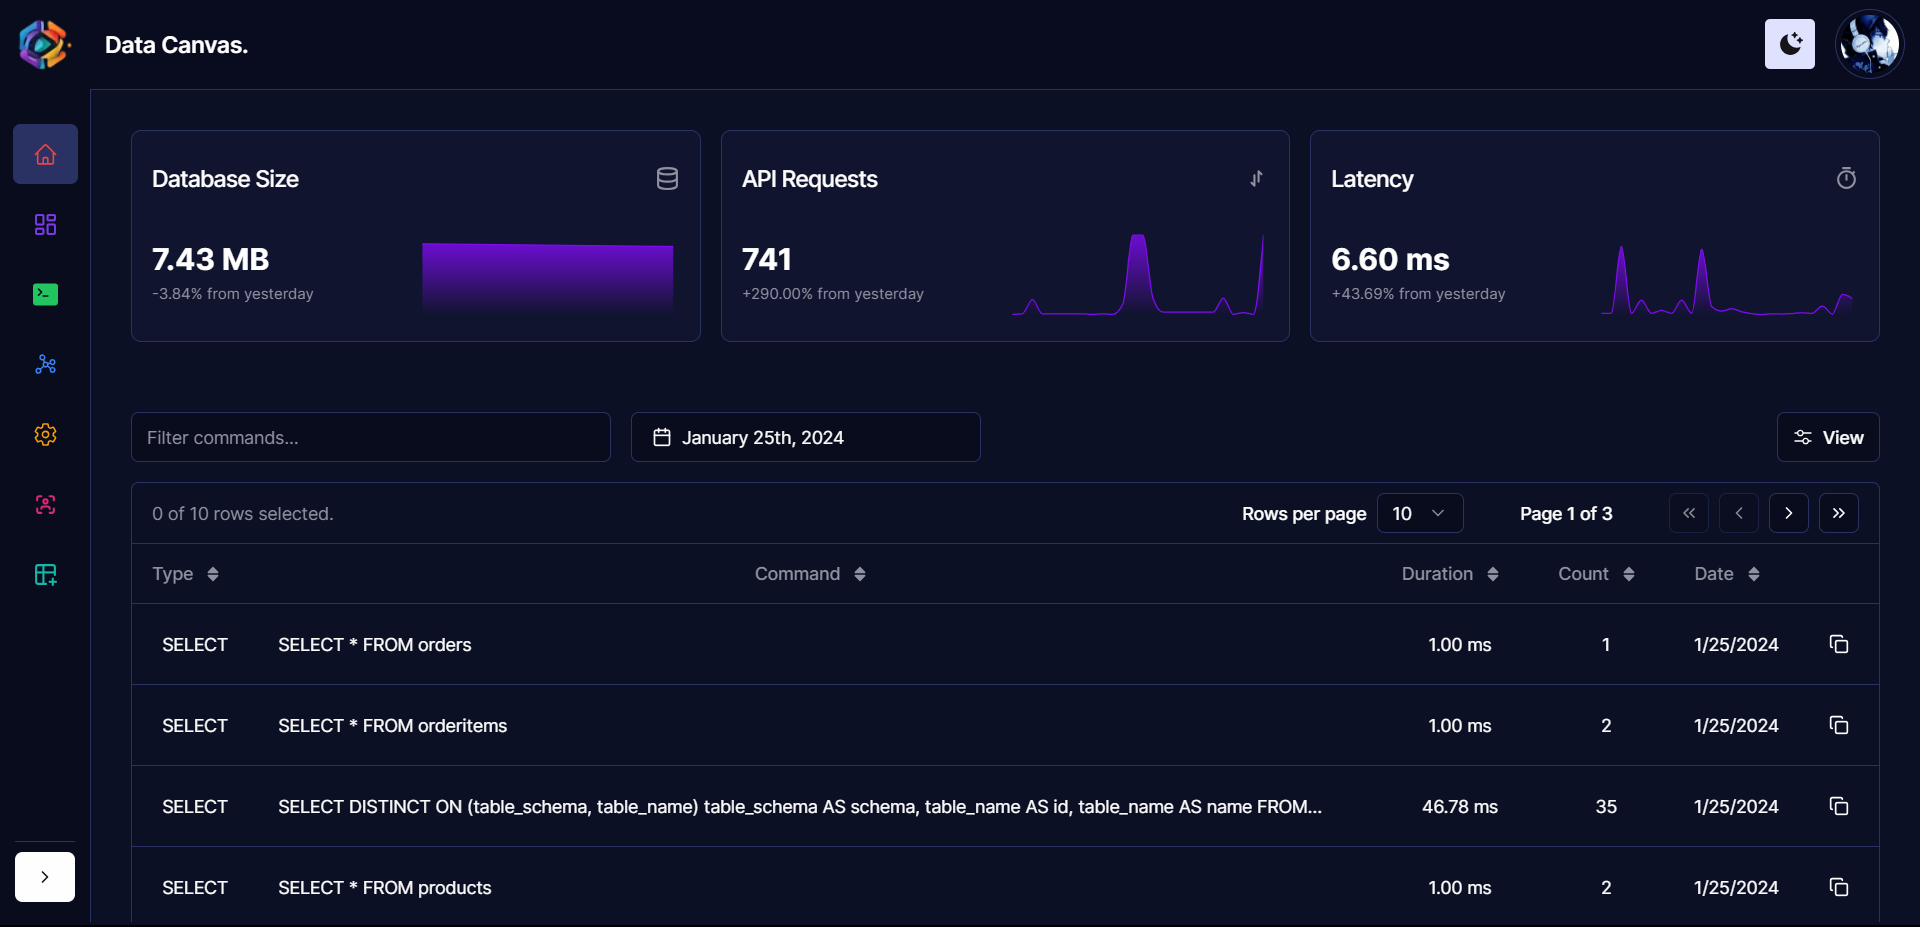Sort the table by Count column

1596,574
